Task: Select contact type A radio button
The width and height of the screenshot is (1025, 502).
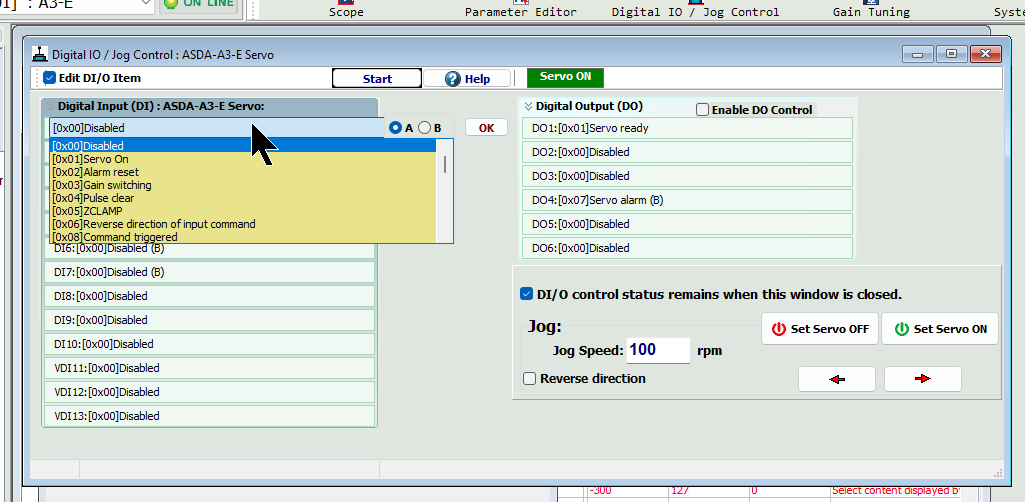Action: tap(395, 127)
